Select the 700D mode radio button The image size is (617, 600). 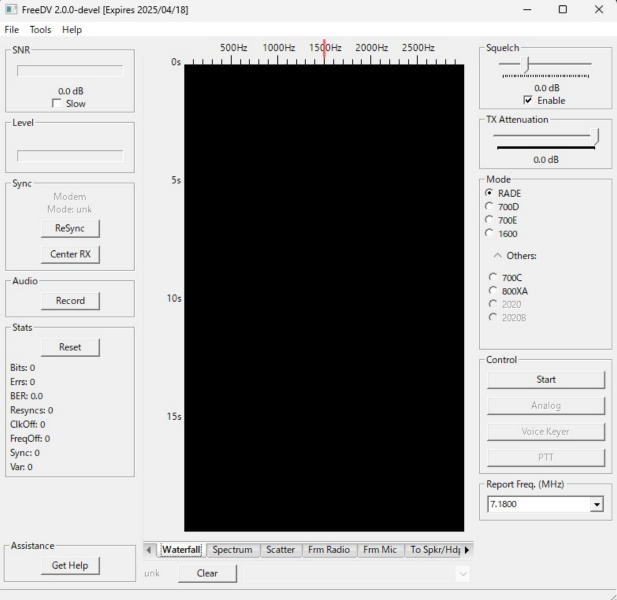(489, 207)
